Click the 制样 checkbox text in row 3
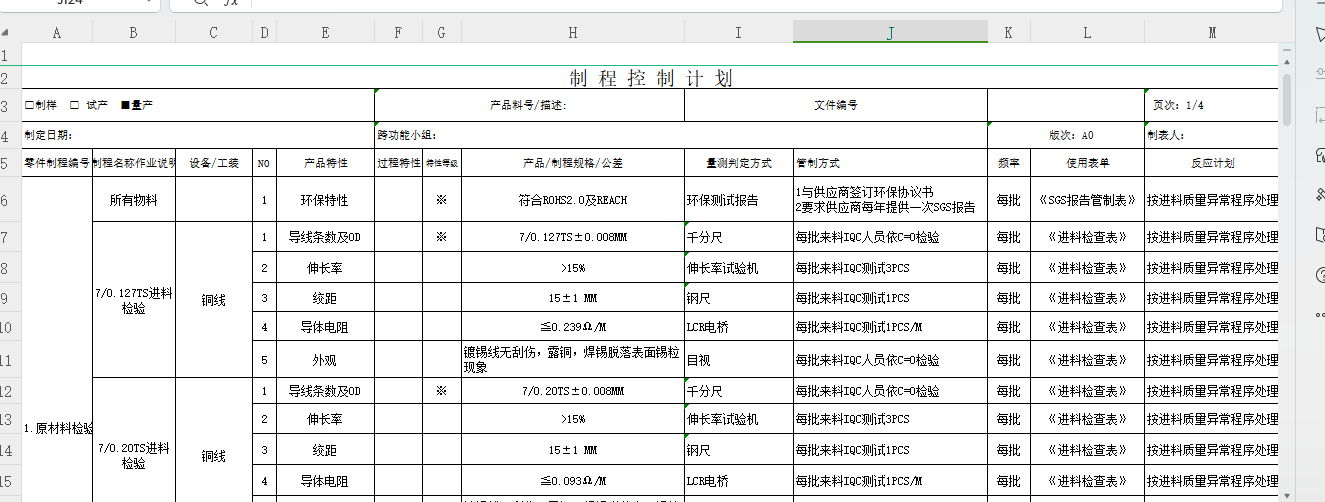Screen dimensions: 1325x502 click(41, 105)
